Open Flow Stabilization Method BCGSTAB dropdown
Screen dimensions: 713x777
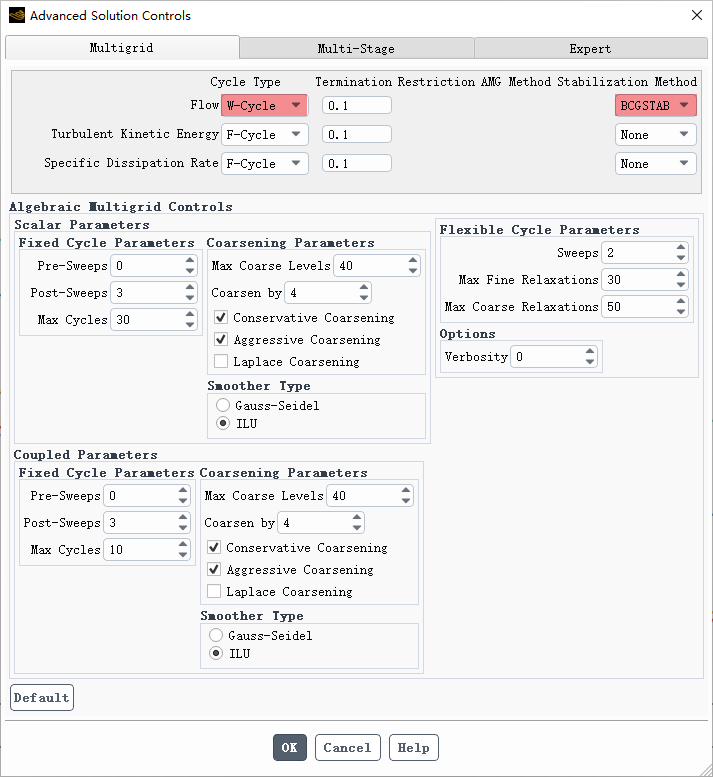click(x=655, y=105)
